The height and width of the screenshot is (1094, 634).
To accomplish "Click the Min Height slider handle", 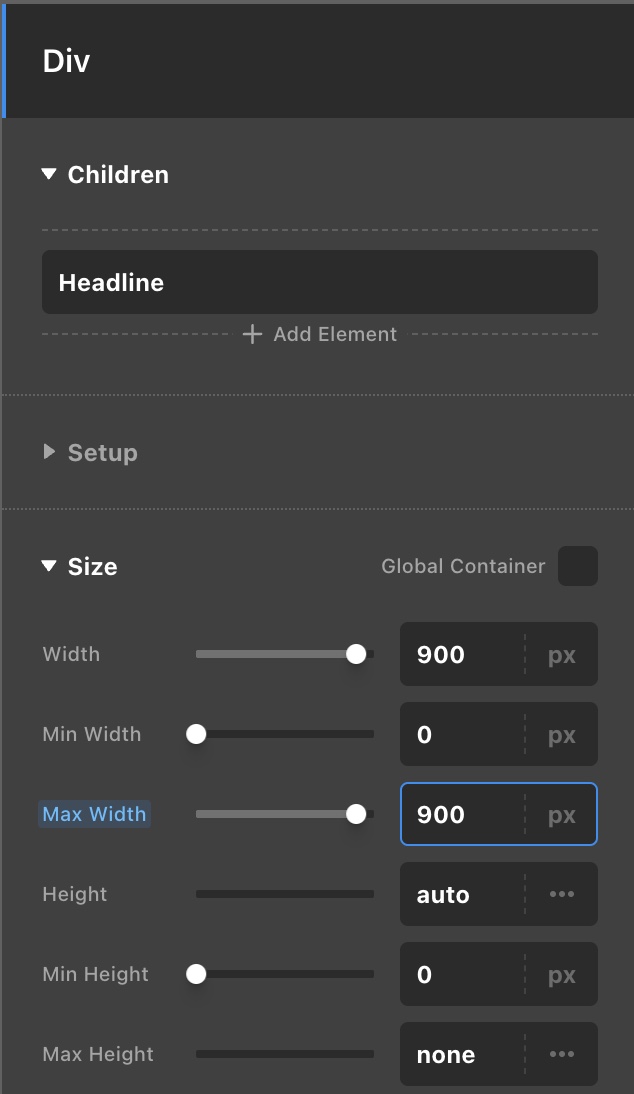I will [197, 974].
